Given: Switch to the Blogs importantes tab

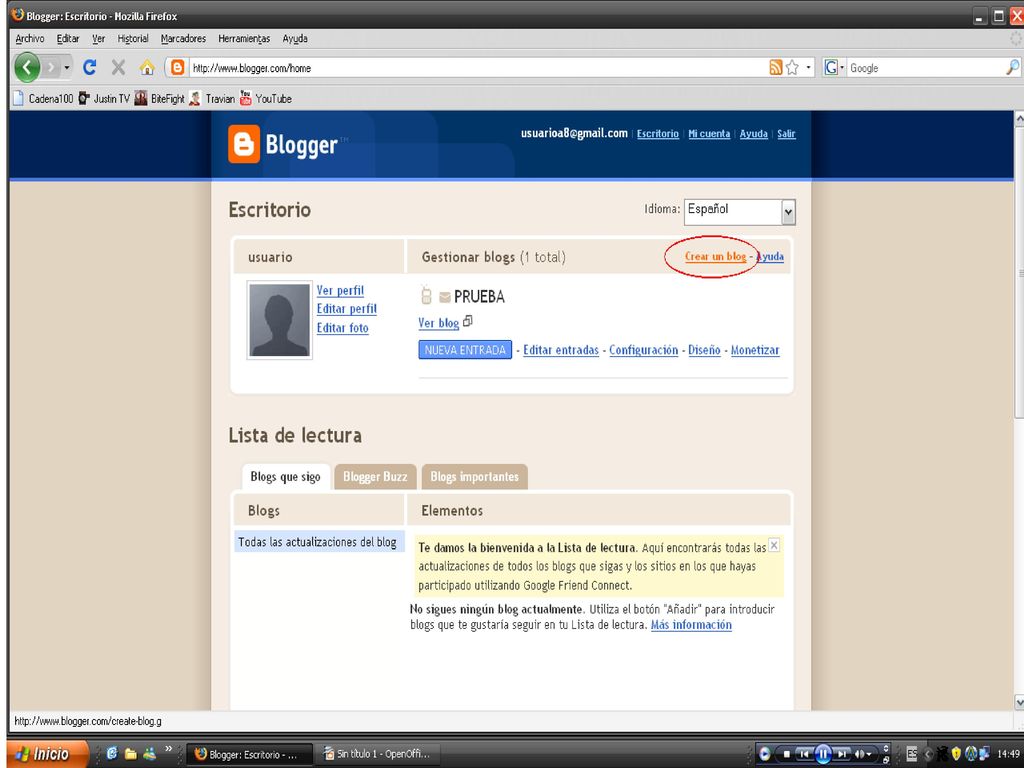Looking at the screenshot, I should [x=475, y=477].
